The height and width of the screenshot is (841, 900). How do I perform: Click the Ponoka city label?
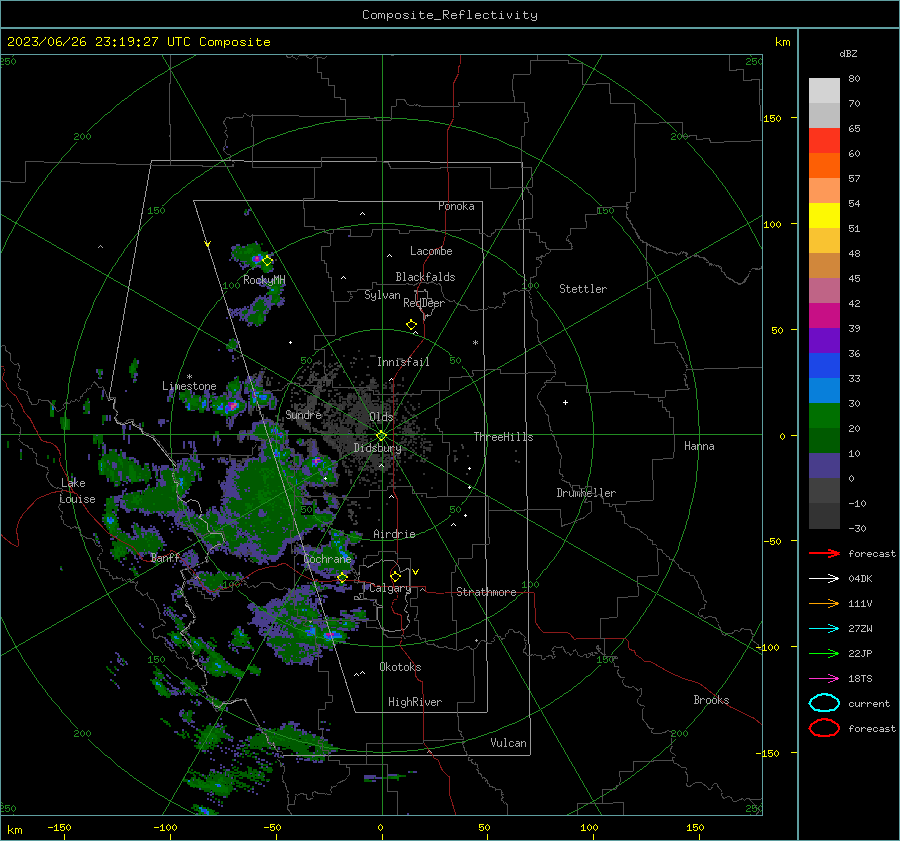pyautogui.click(x=456, y=206)
